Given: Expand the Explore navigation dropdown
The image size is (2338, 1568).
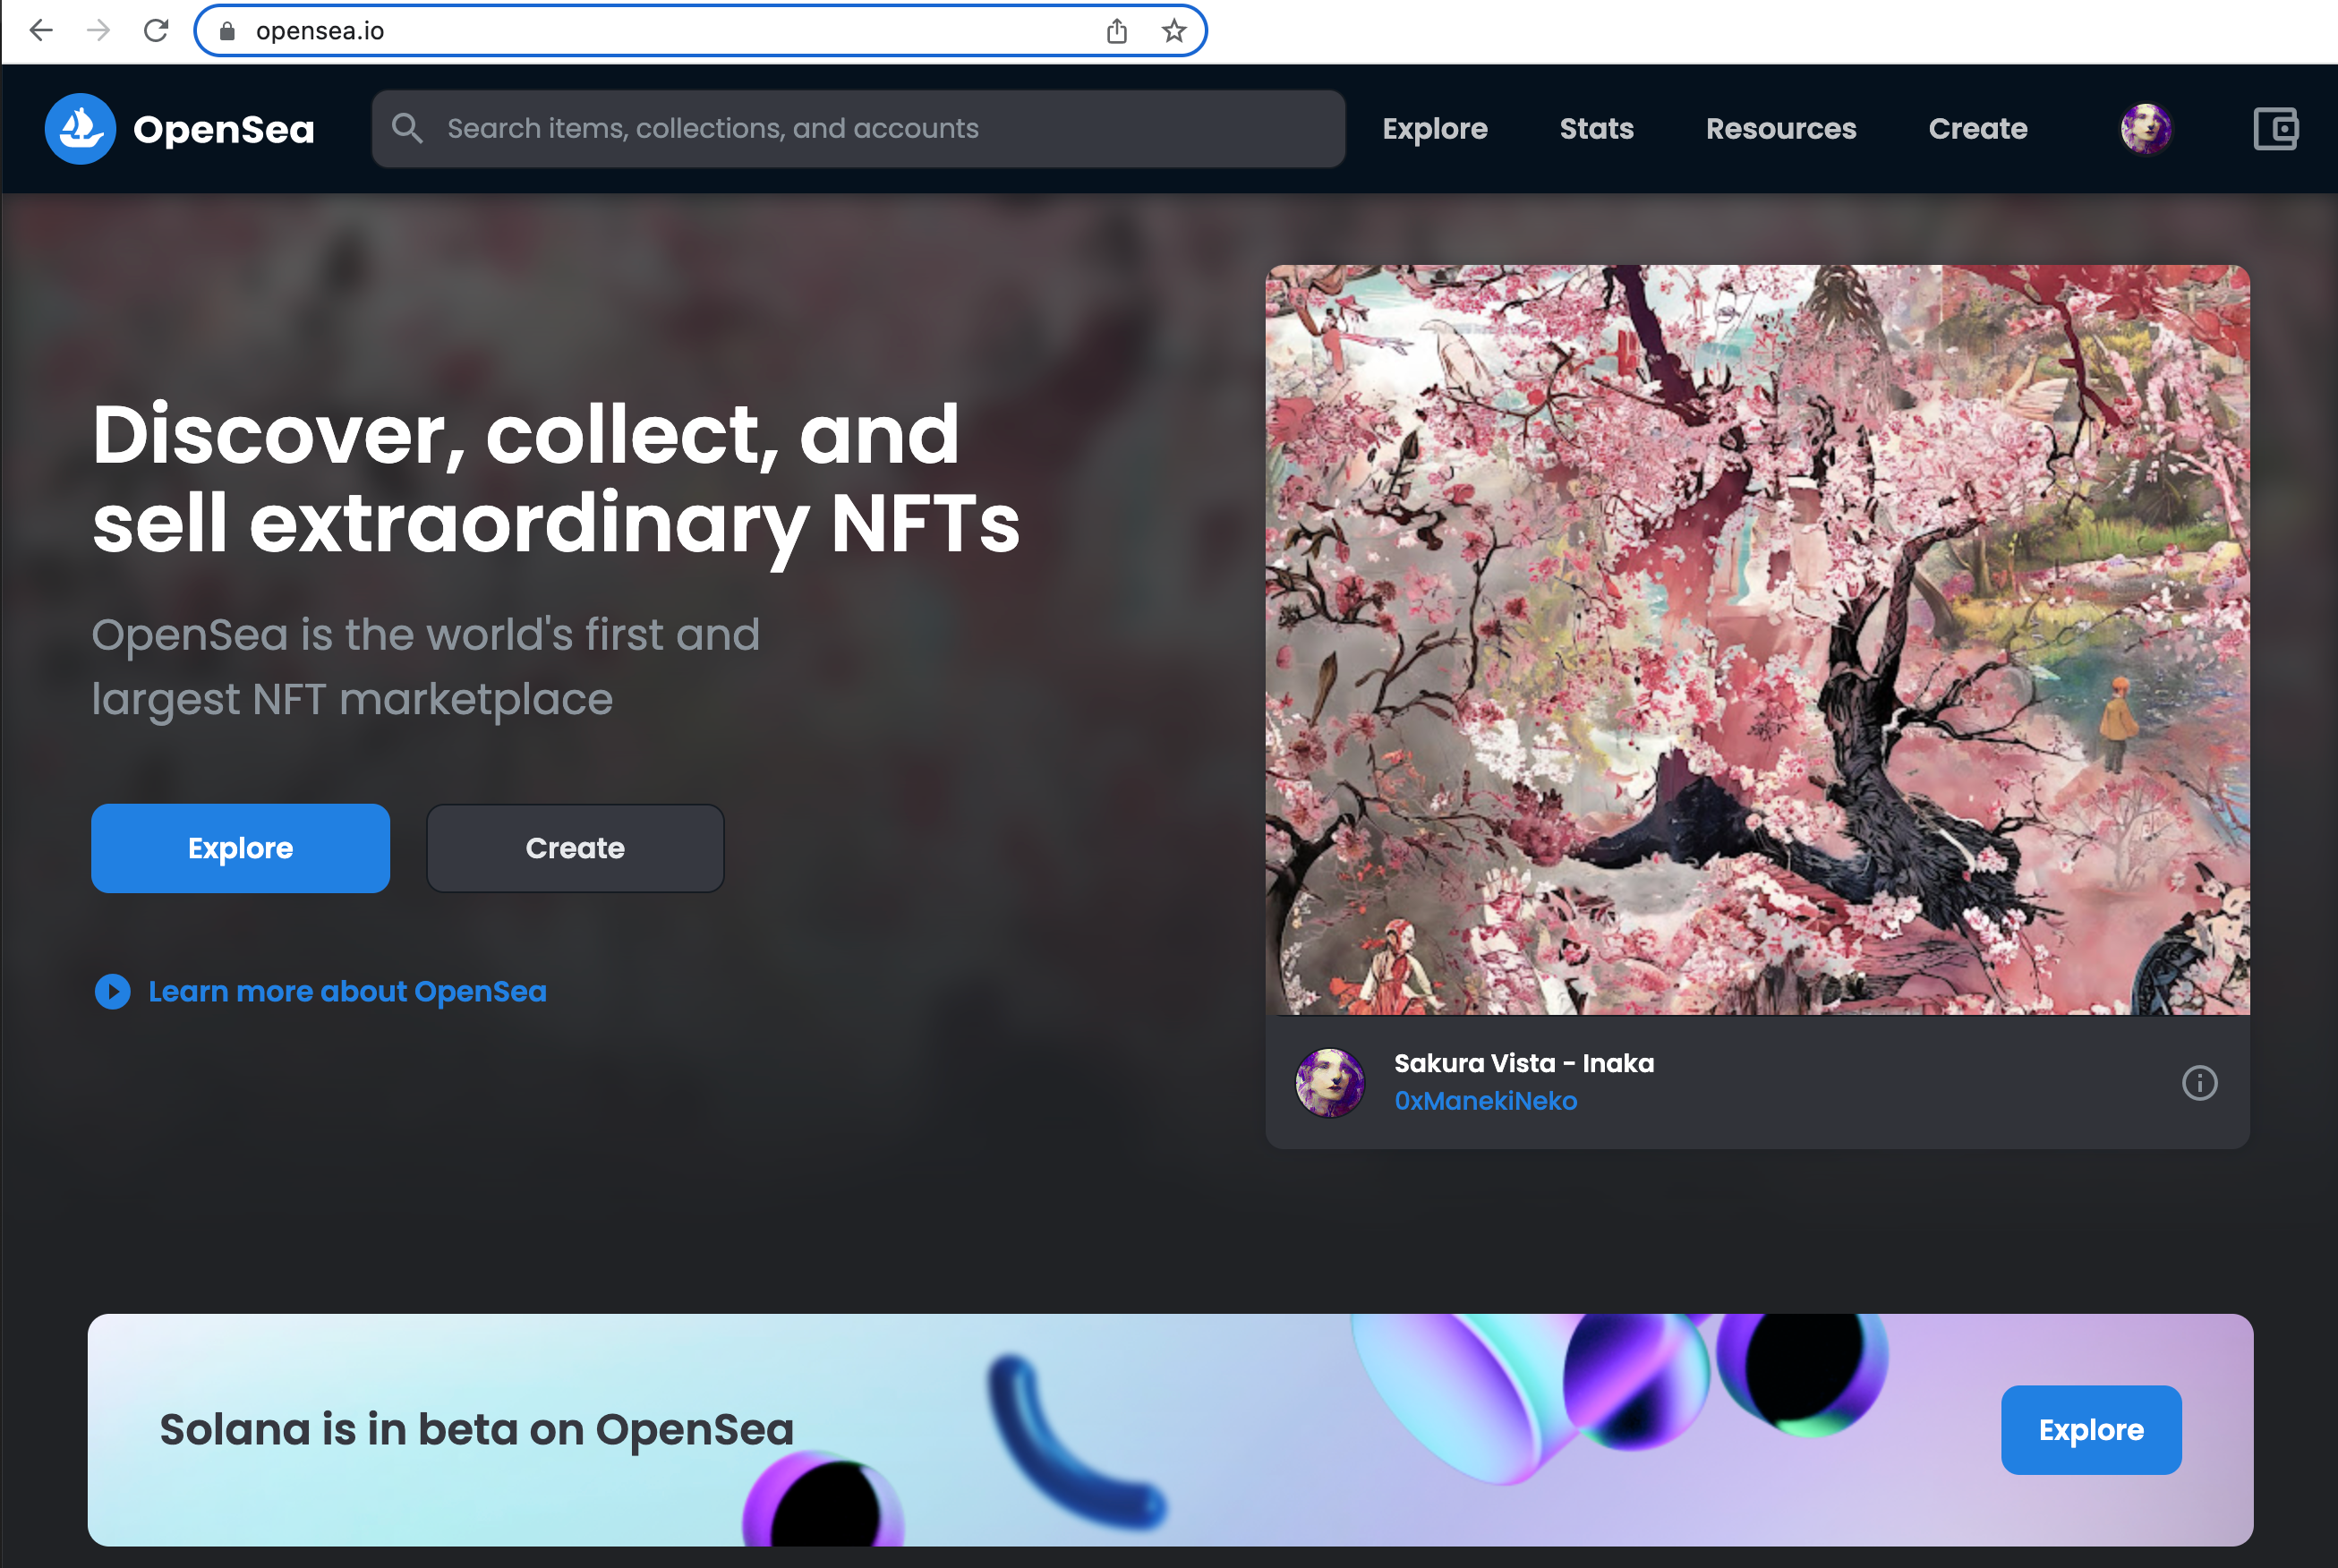Looking at the screenshot, I should point(1435,128).
